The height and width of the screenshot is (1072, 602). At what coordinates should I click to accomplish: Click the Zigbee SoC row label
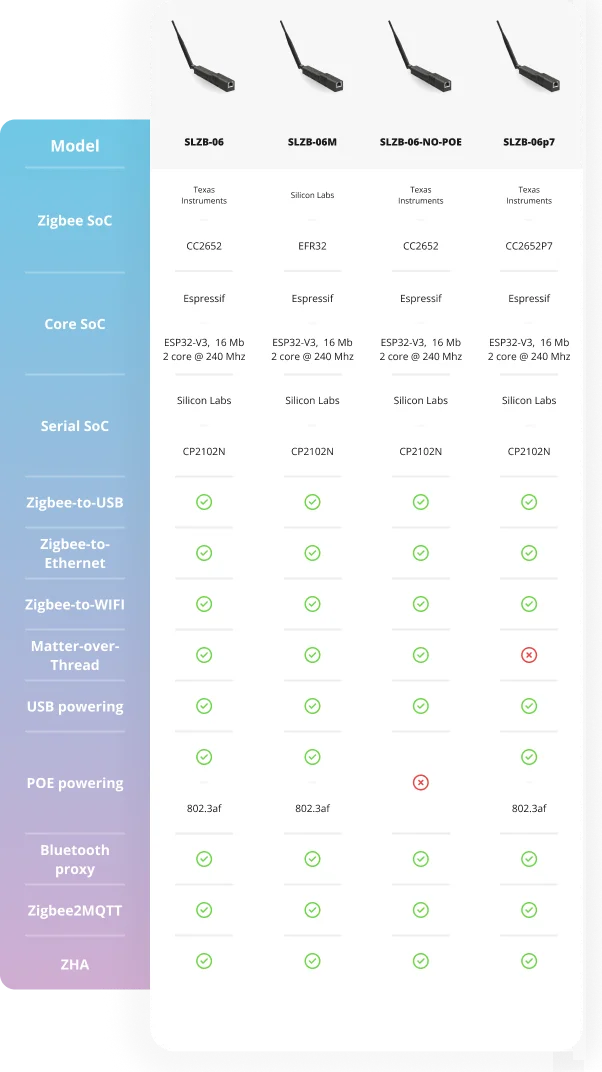point(75,221)
